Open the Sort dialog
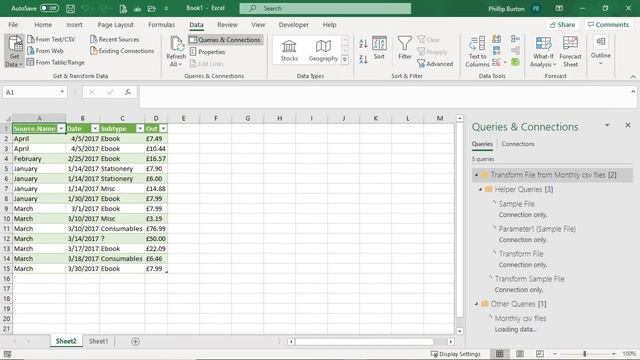The height and width of the screenshot is (360, 640). coord(379,48)
